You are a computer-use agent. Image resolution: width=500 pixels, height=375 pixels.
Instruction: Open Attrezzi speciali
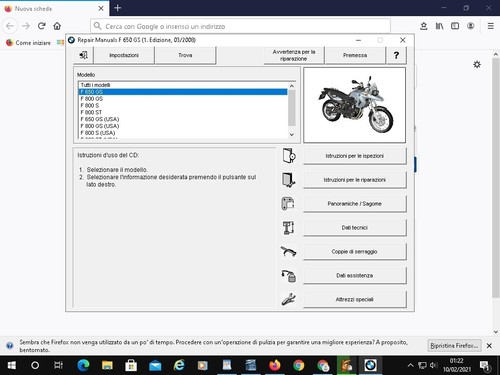(355, 299)
